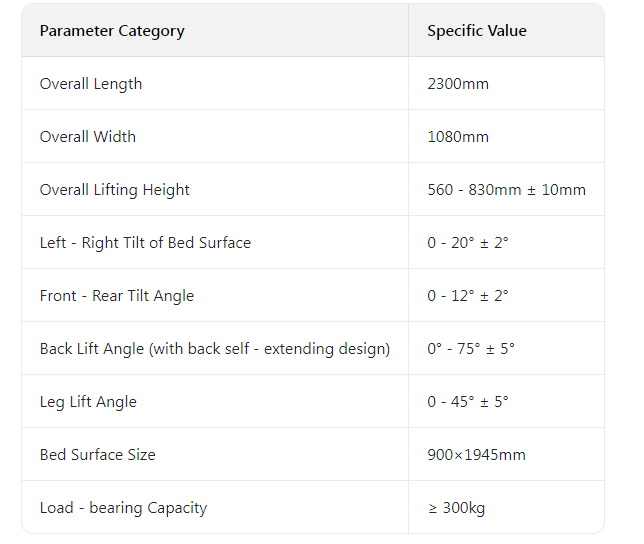Click the 1080mm value cell
The height and width of the screenshot is (544, 644).
[x=458, y=137]
